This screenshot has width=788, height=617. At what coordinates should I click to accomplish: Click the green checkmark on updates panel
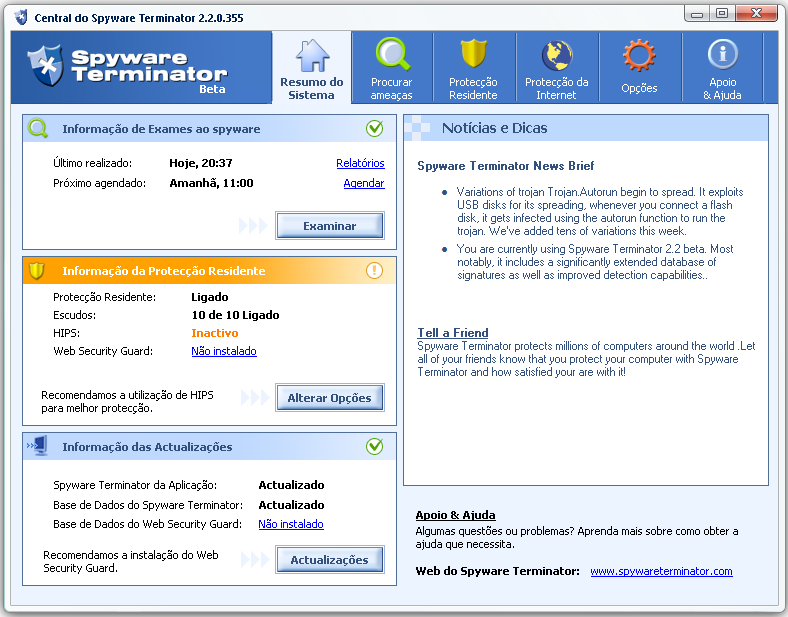(374, 446)
